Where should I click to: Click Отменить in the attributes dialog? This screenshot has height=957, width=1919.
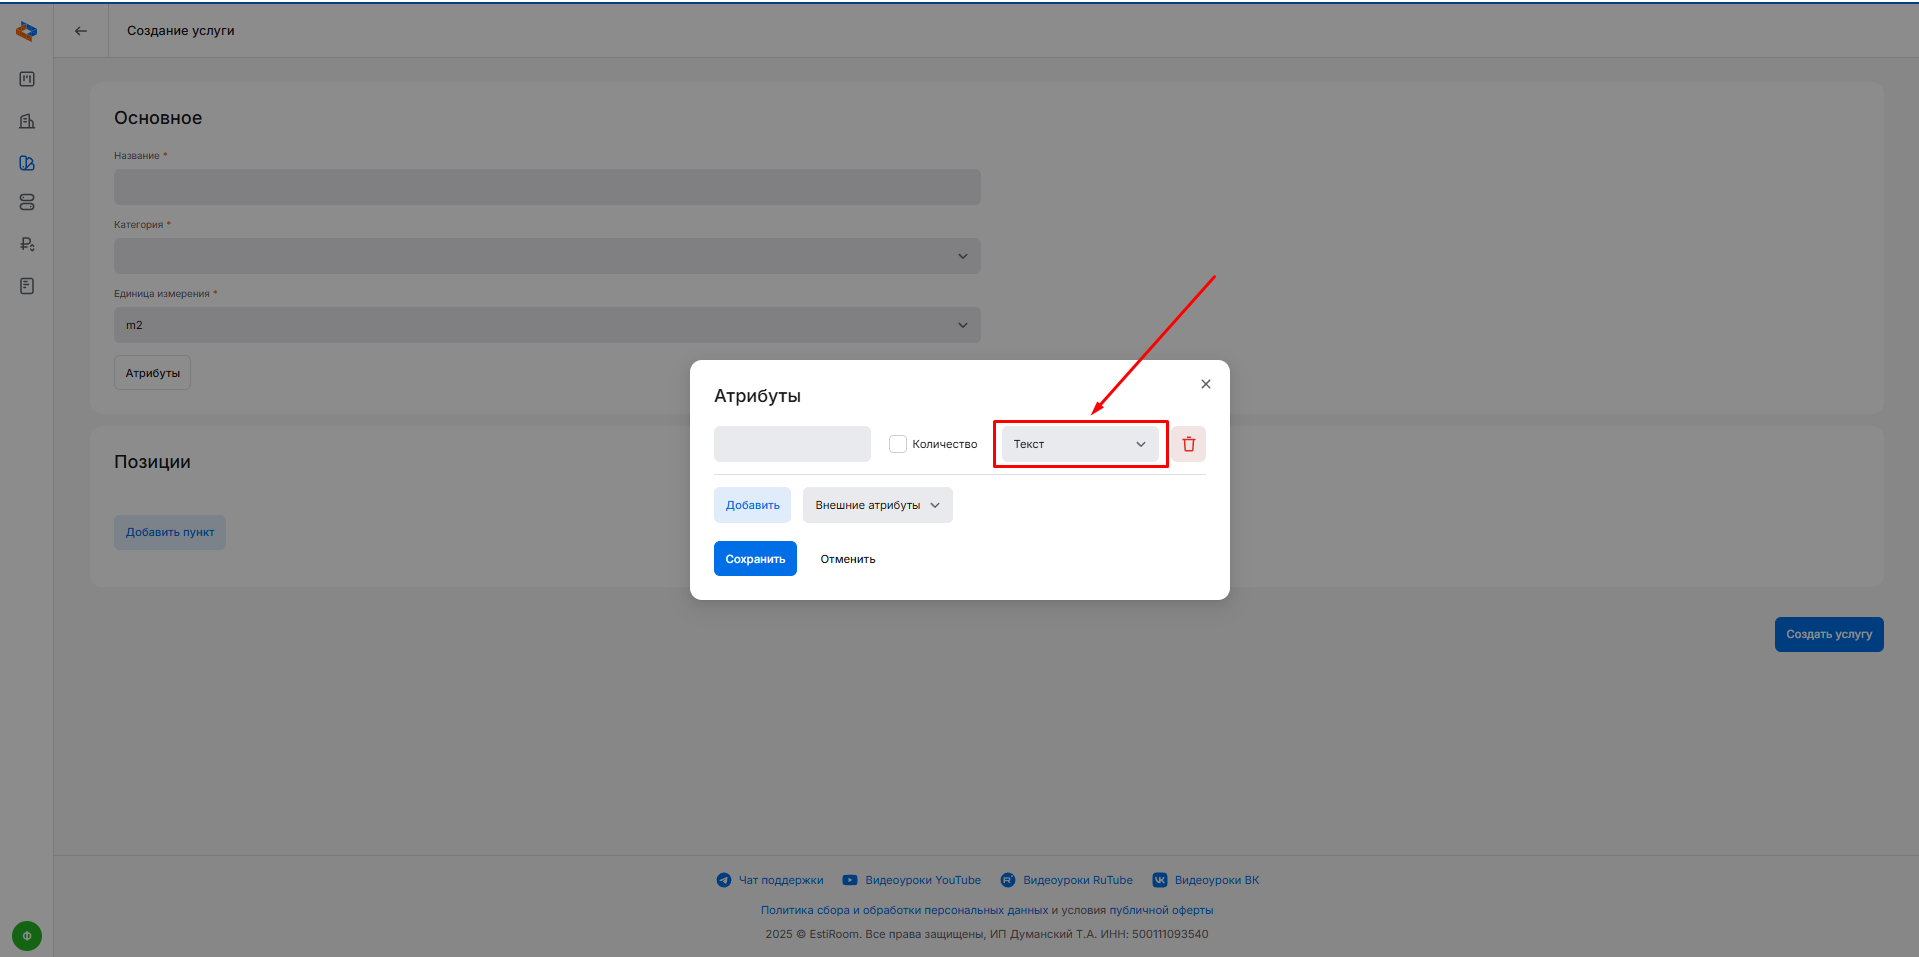(x=847, y=559)
